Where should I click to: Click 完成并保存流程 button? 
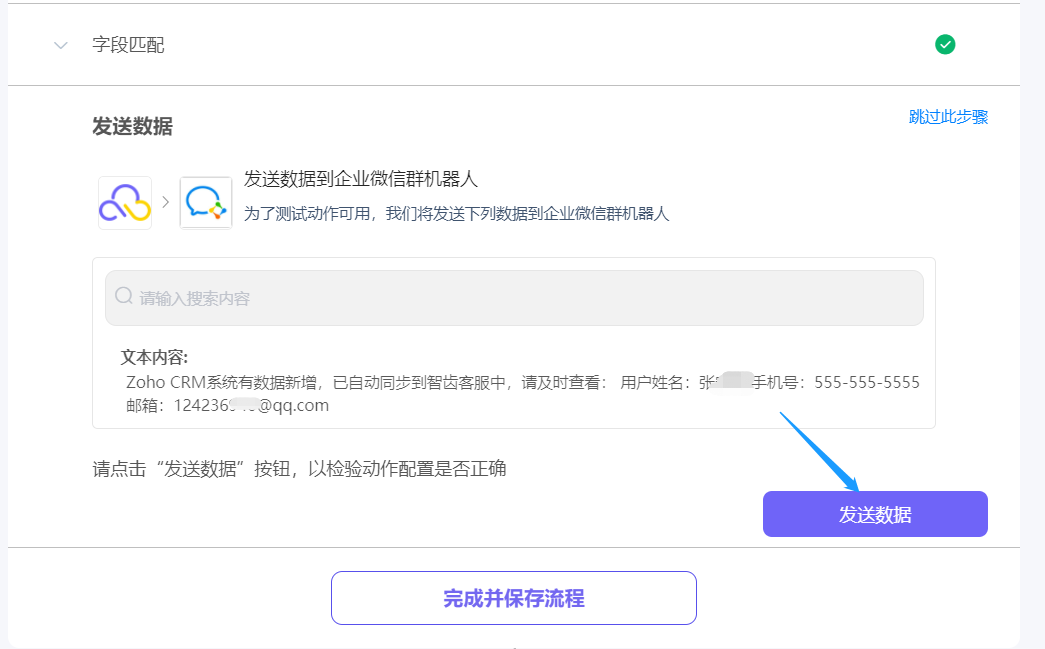(513, 598)
